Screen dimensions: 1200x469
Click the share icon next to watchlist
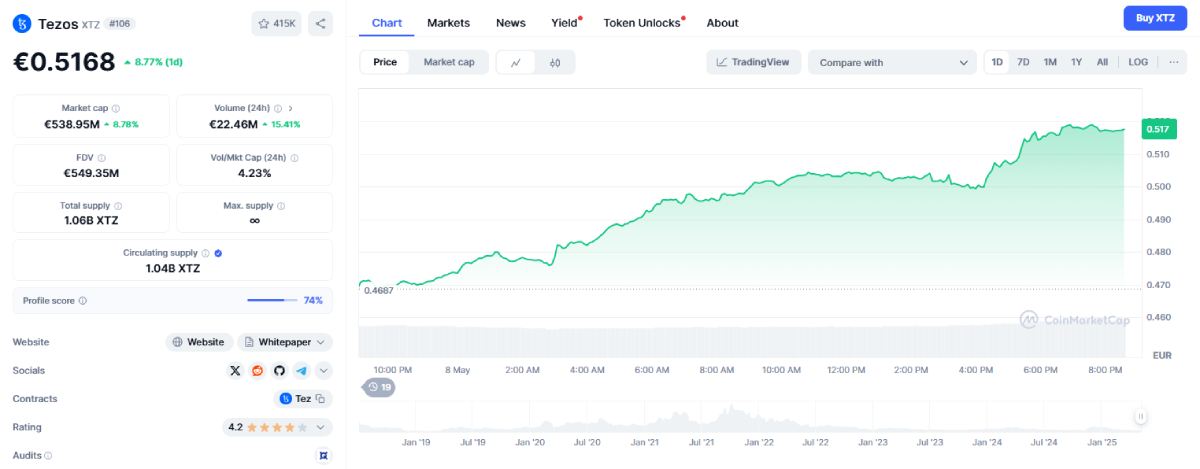click(320, 23)
